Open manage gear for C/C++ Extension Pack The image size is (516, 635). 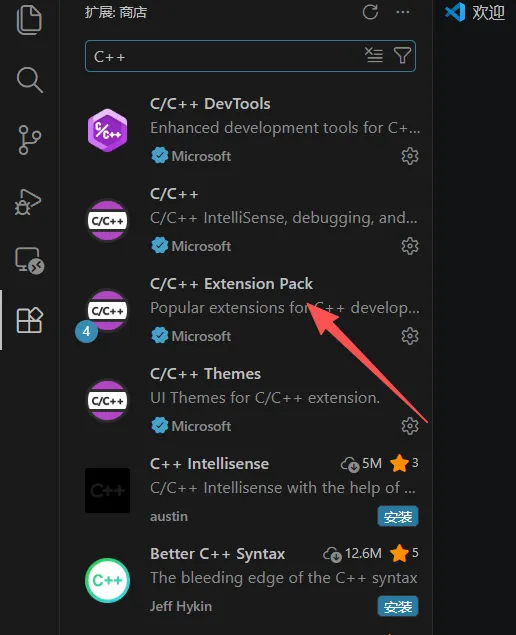click(409, 336)
